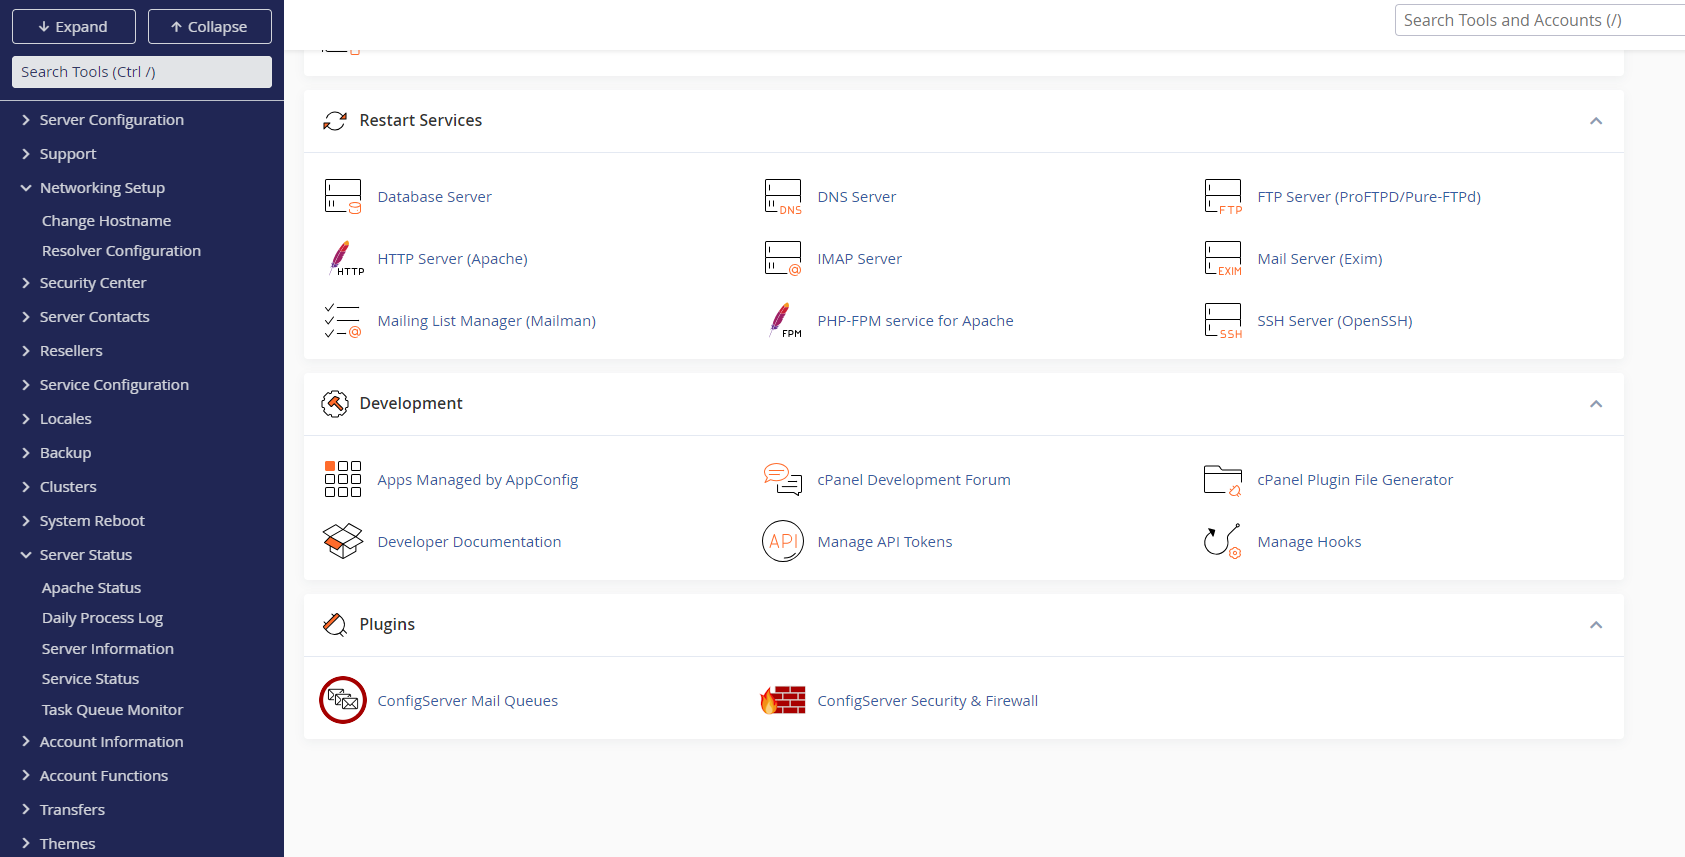Click the Collapse button
This screenshot has width=1685, height=857.
coord(210,27)
